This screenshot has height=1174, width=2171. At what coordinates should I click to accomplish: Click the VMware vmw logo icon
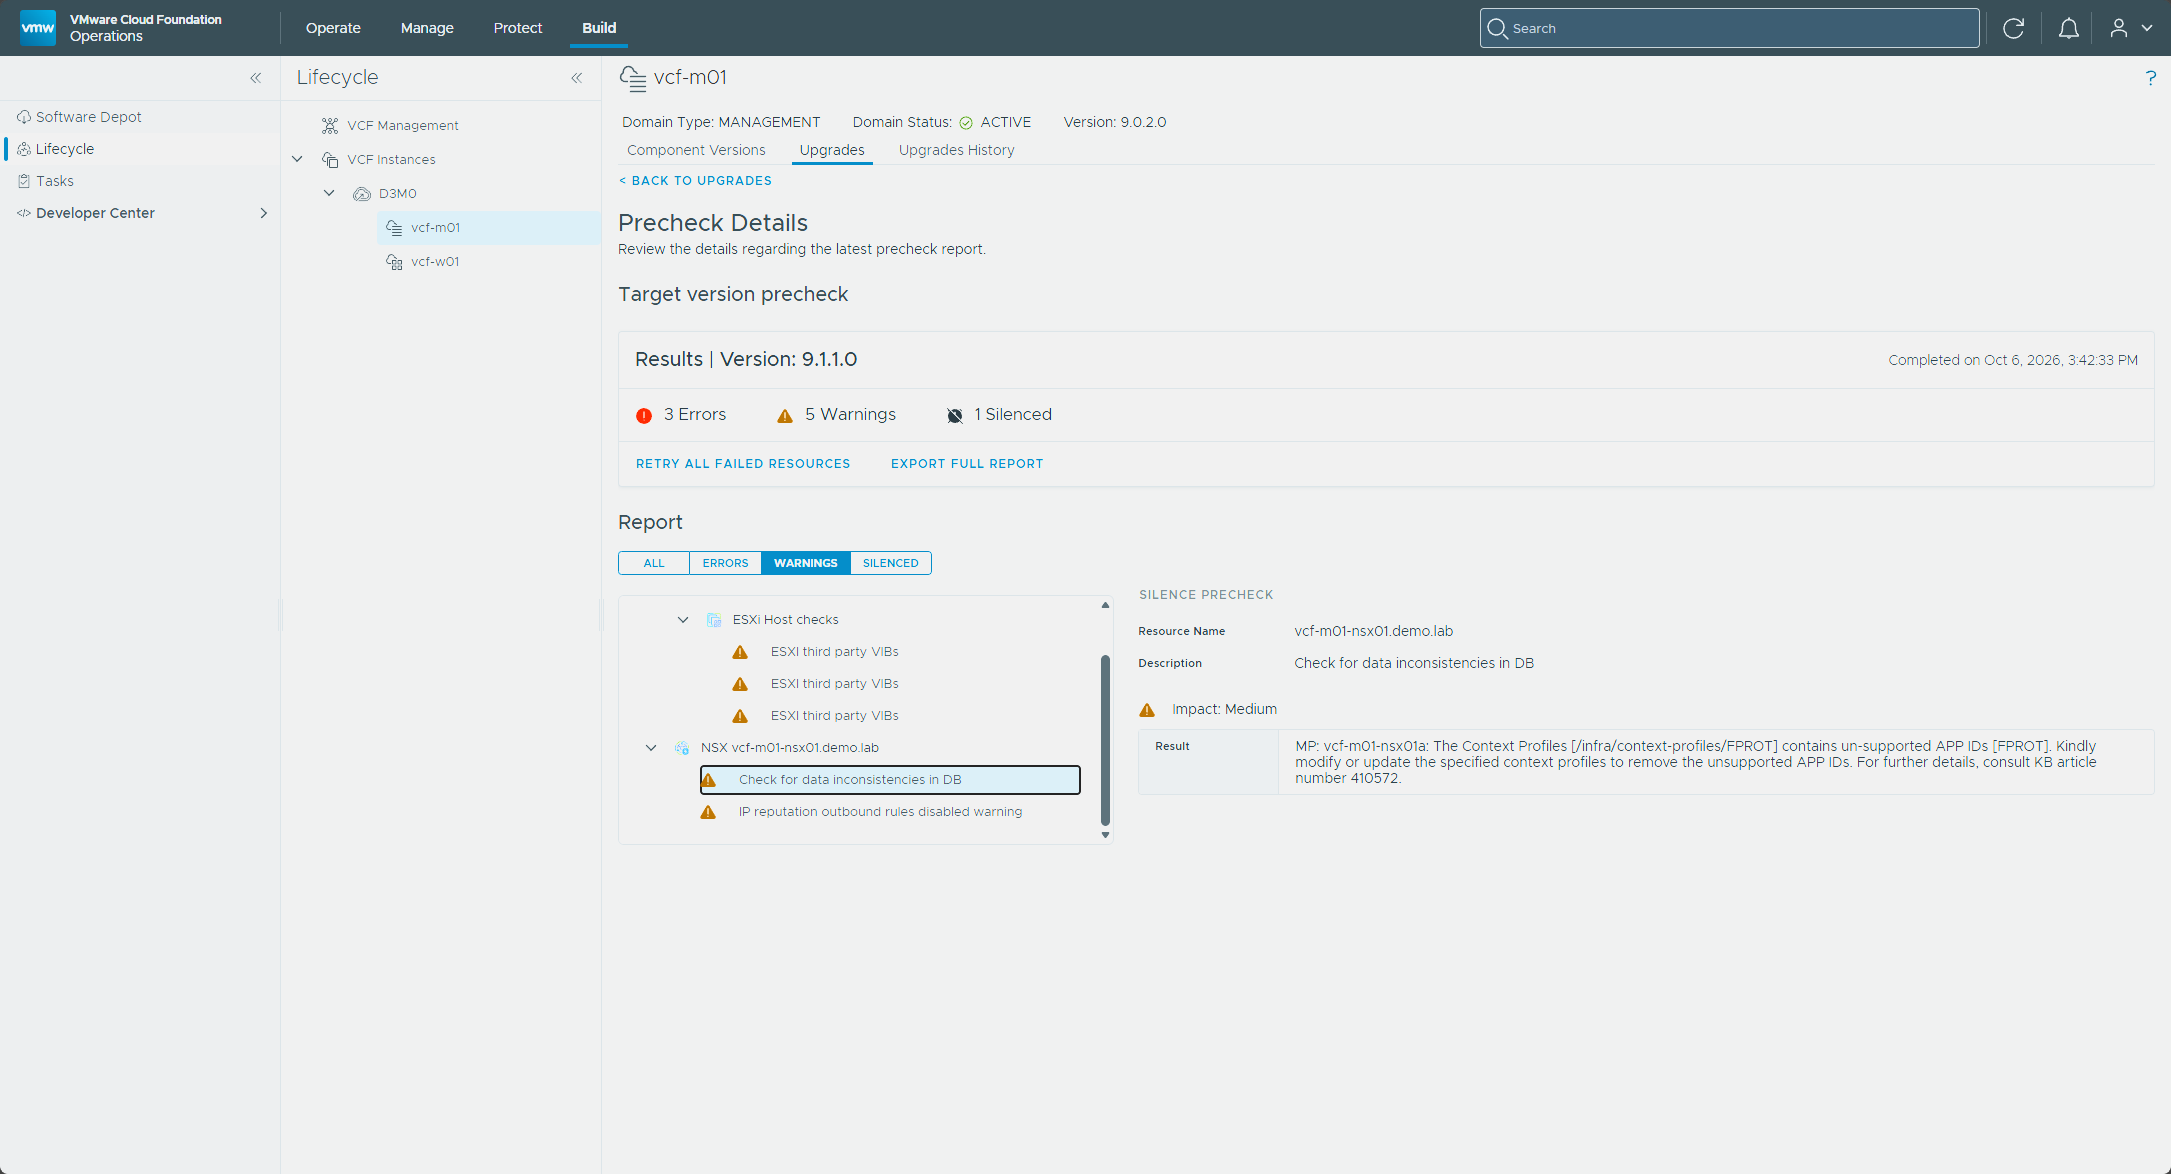(x=38, y=28)
